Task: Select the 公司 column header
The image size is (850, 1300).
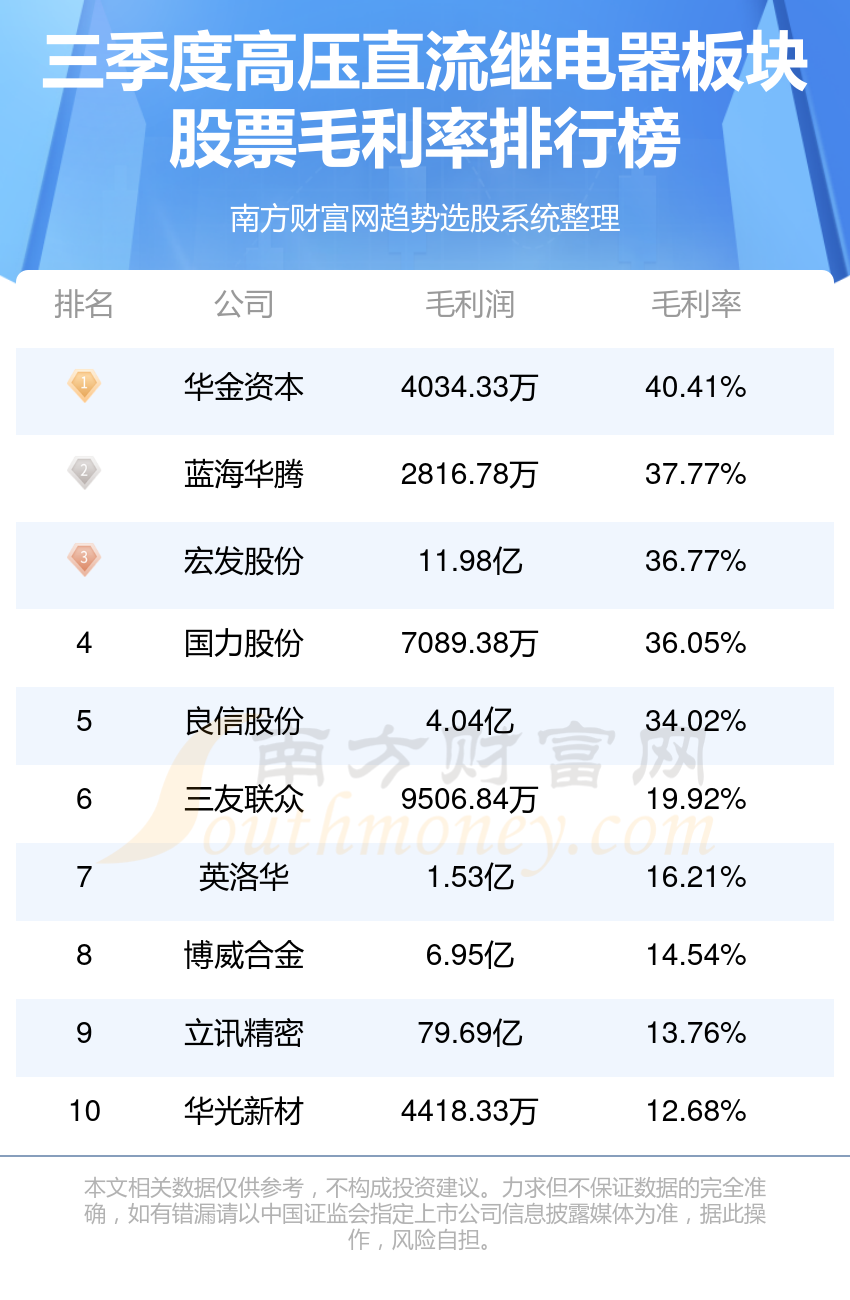Action: click(244, 304)
